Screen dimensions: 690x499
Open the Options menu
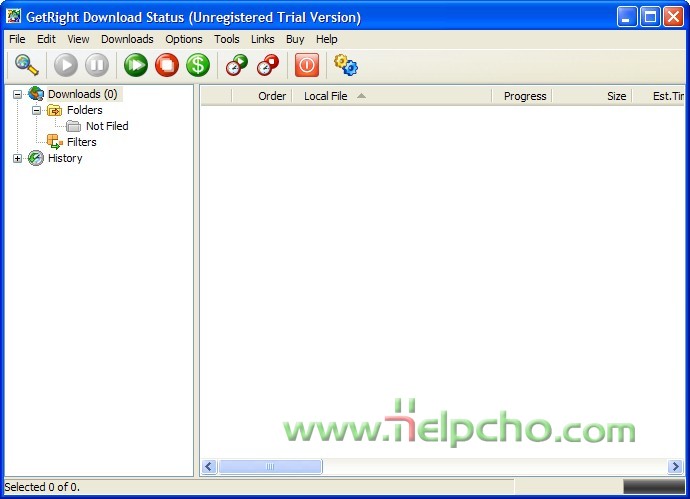[184, 39]
